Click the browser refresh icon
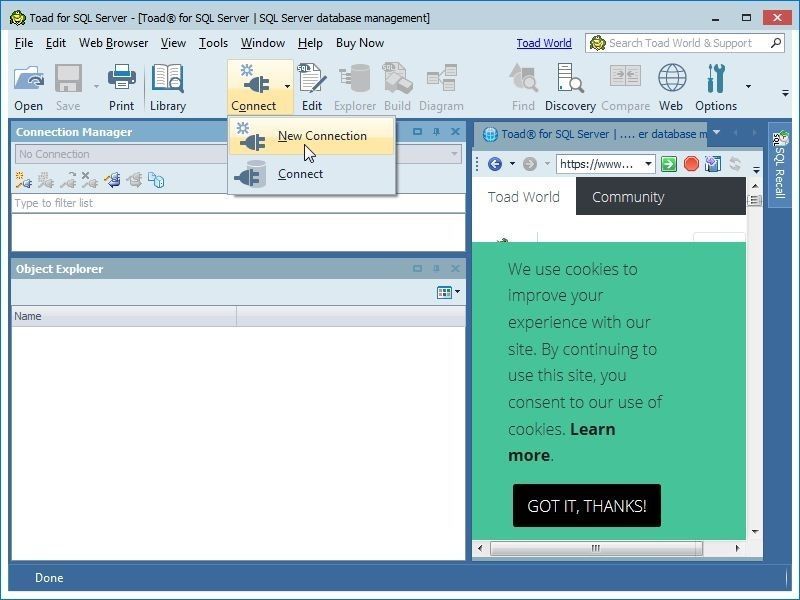800x600 pixels. tap(735, 164)
